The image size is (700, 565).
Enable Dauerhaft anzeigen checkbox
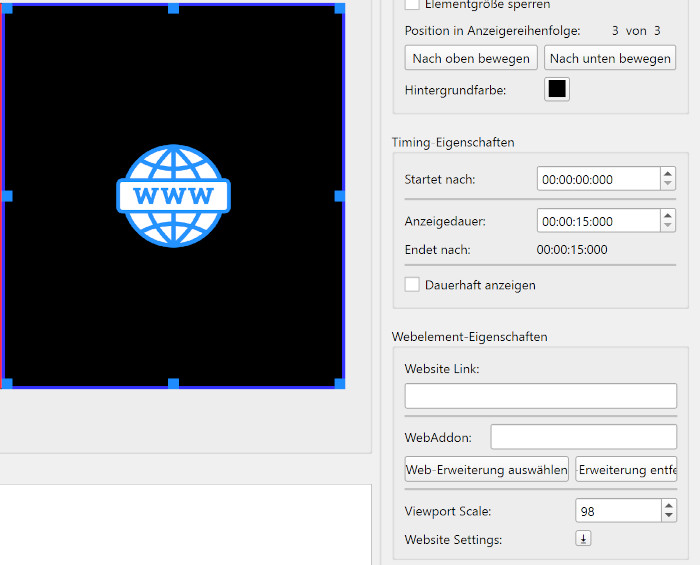pos(412,284)
